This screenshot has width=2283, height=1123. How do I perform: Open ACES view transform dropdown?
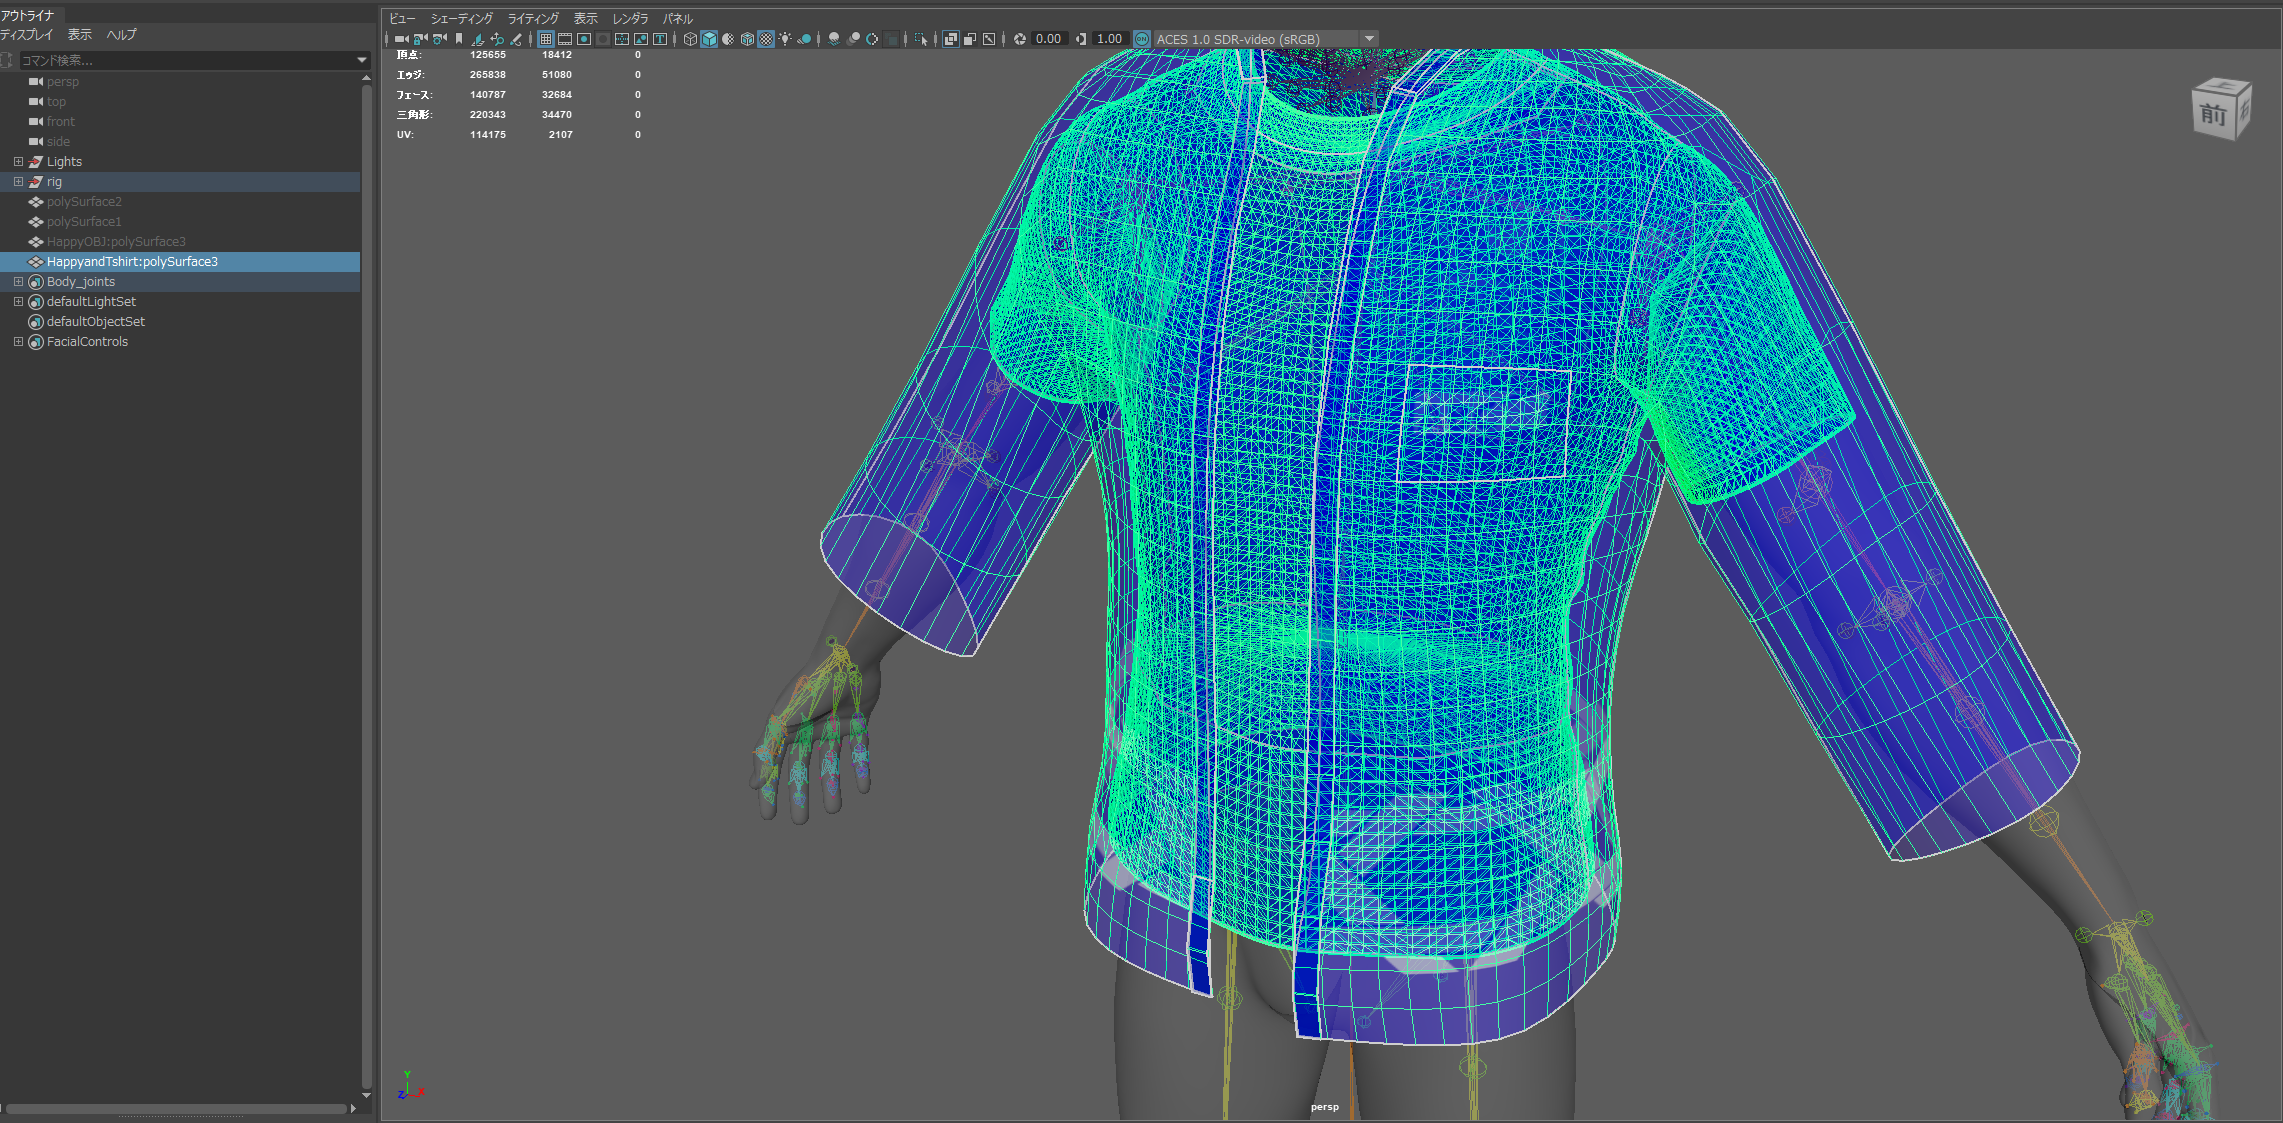pyautogui.click(x=1369, y=39)
